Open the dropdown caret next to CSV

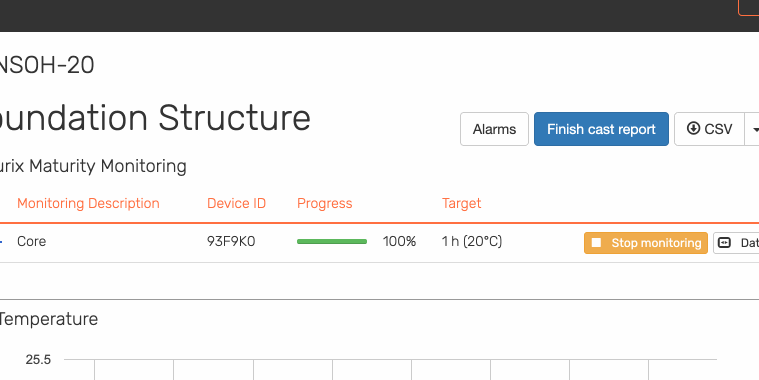754,129
